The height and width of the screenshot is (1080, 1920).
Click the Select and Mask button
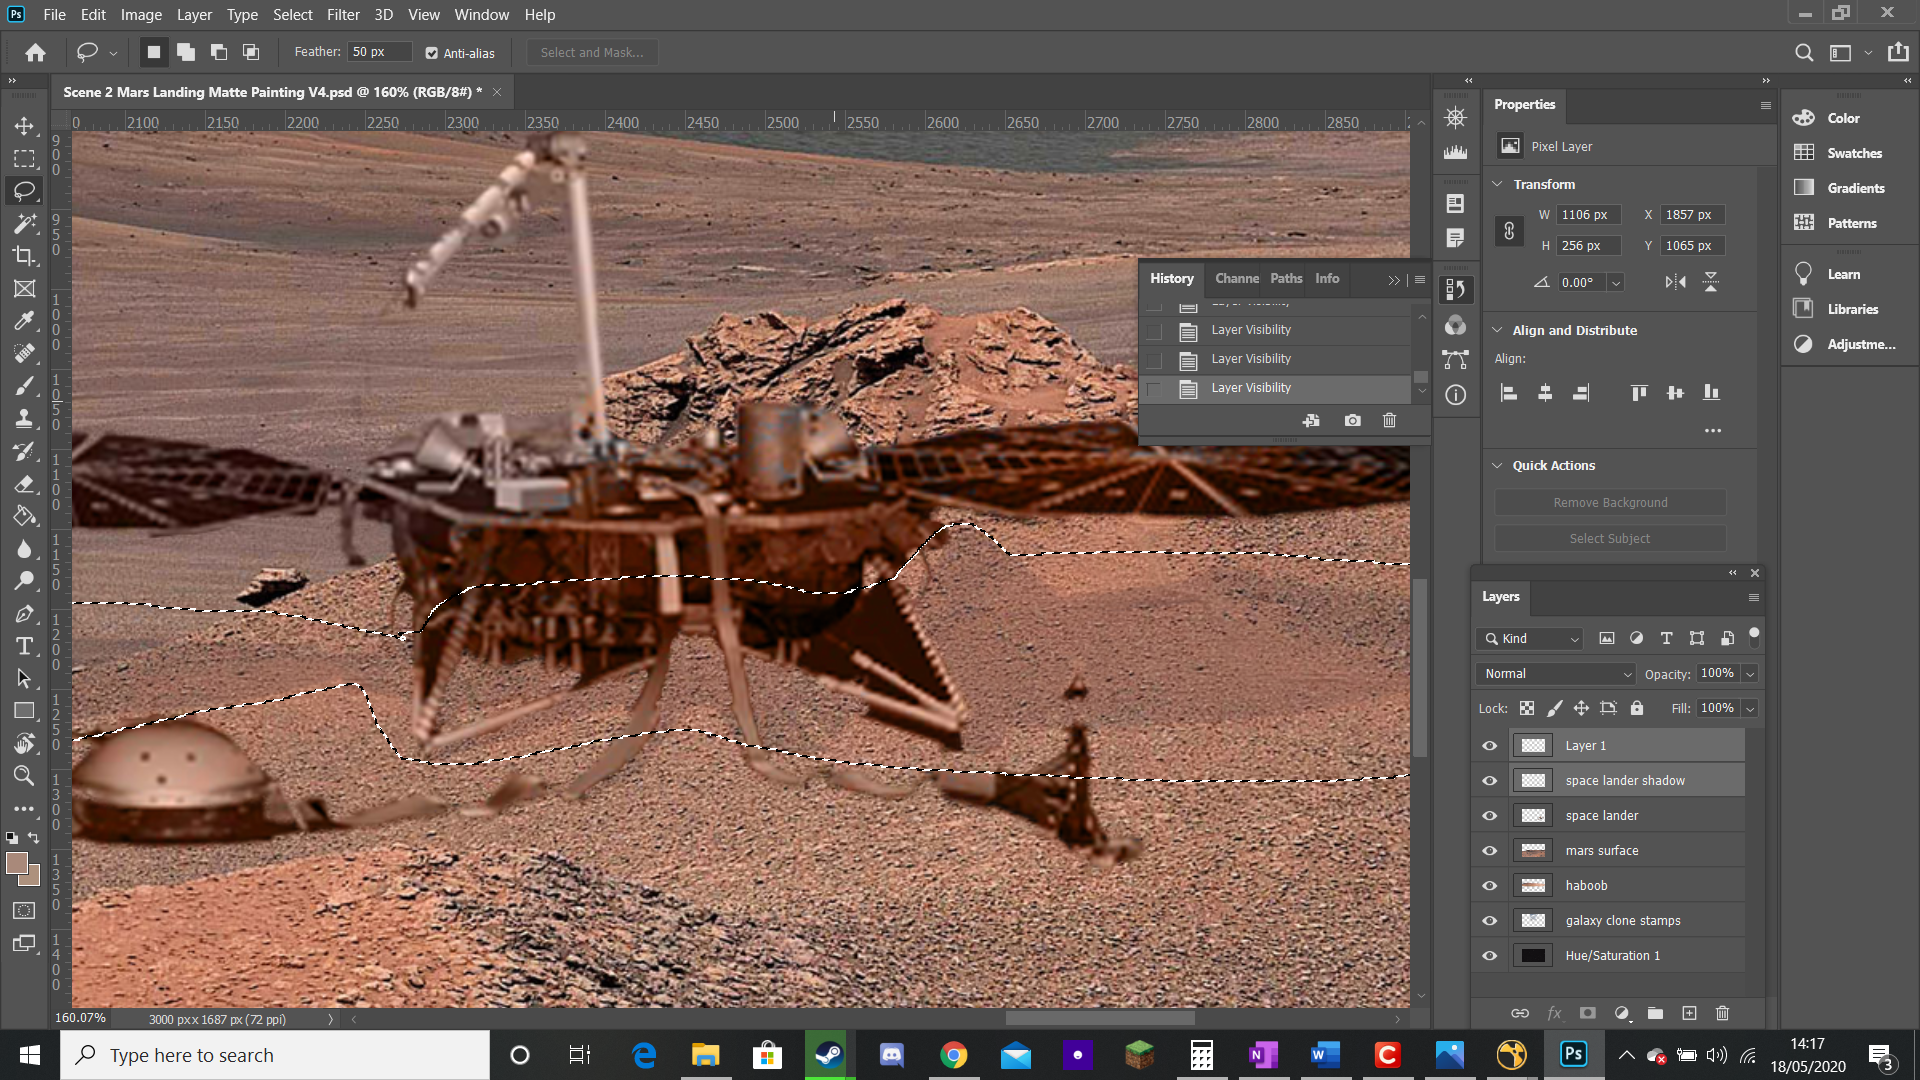tap(592, 52)
